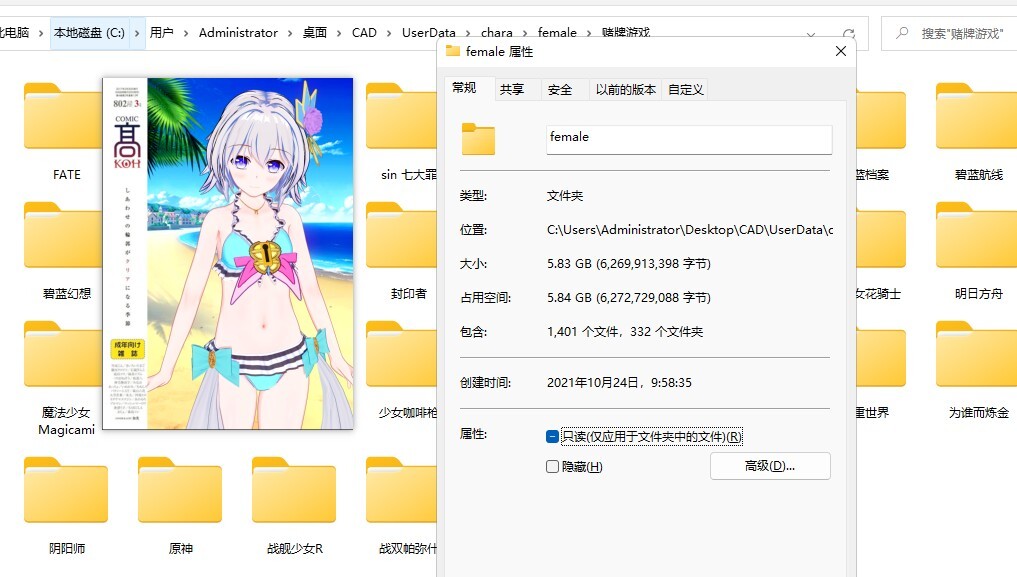This screenshot has width=1017, height=577.
Task: Click the location path C:\Users\Administrator\Desktop
Action: click(x=689, y=230)
